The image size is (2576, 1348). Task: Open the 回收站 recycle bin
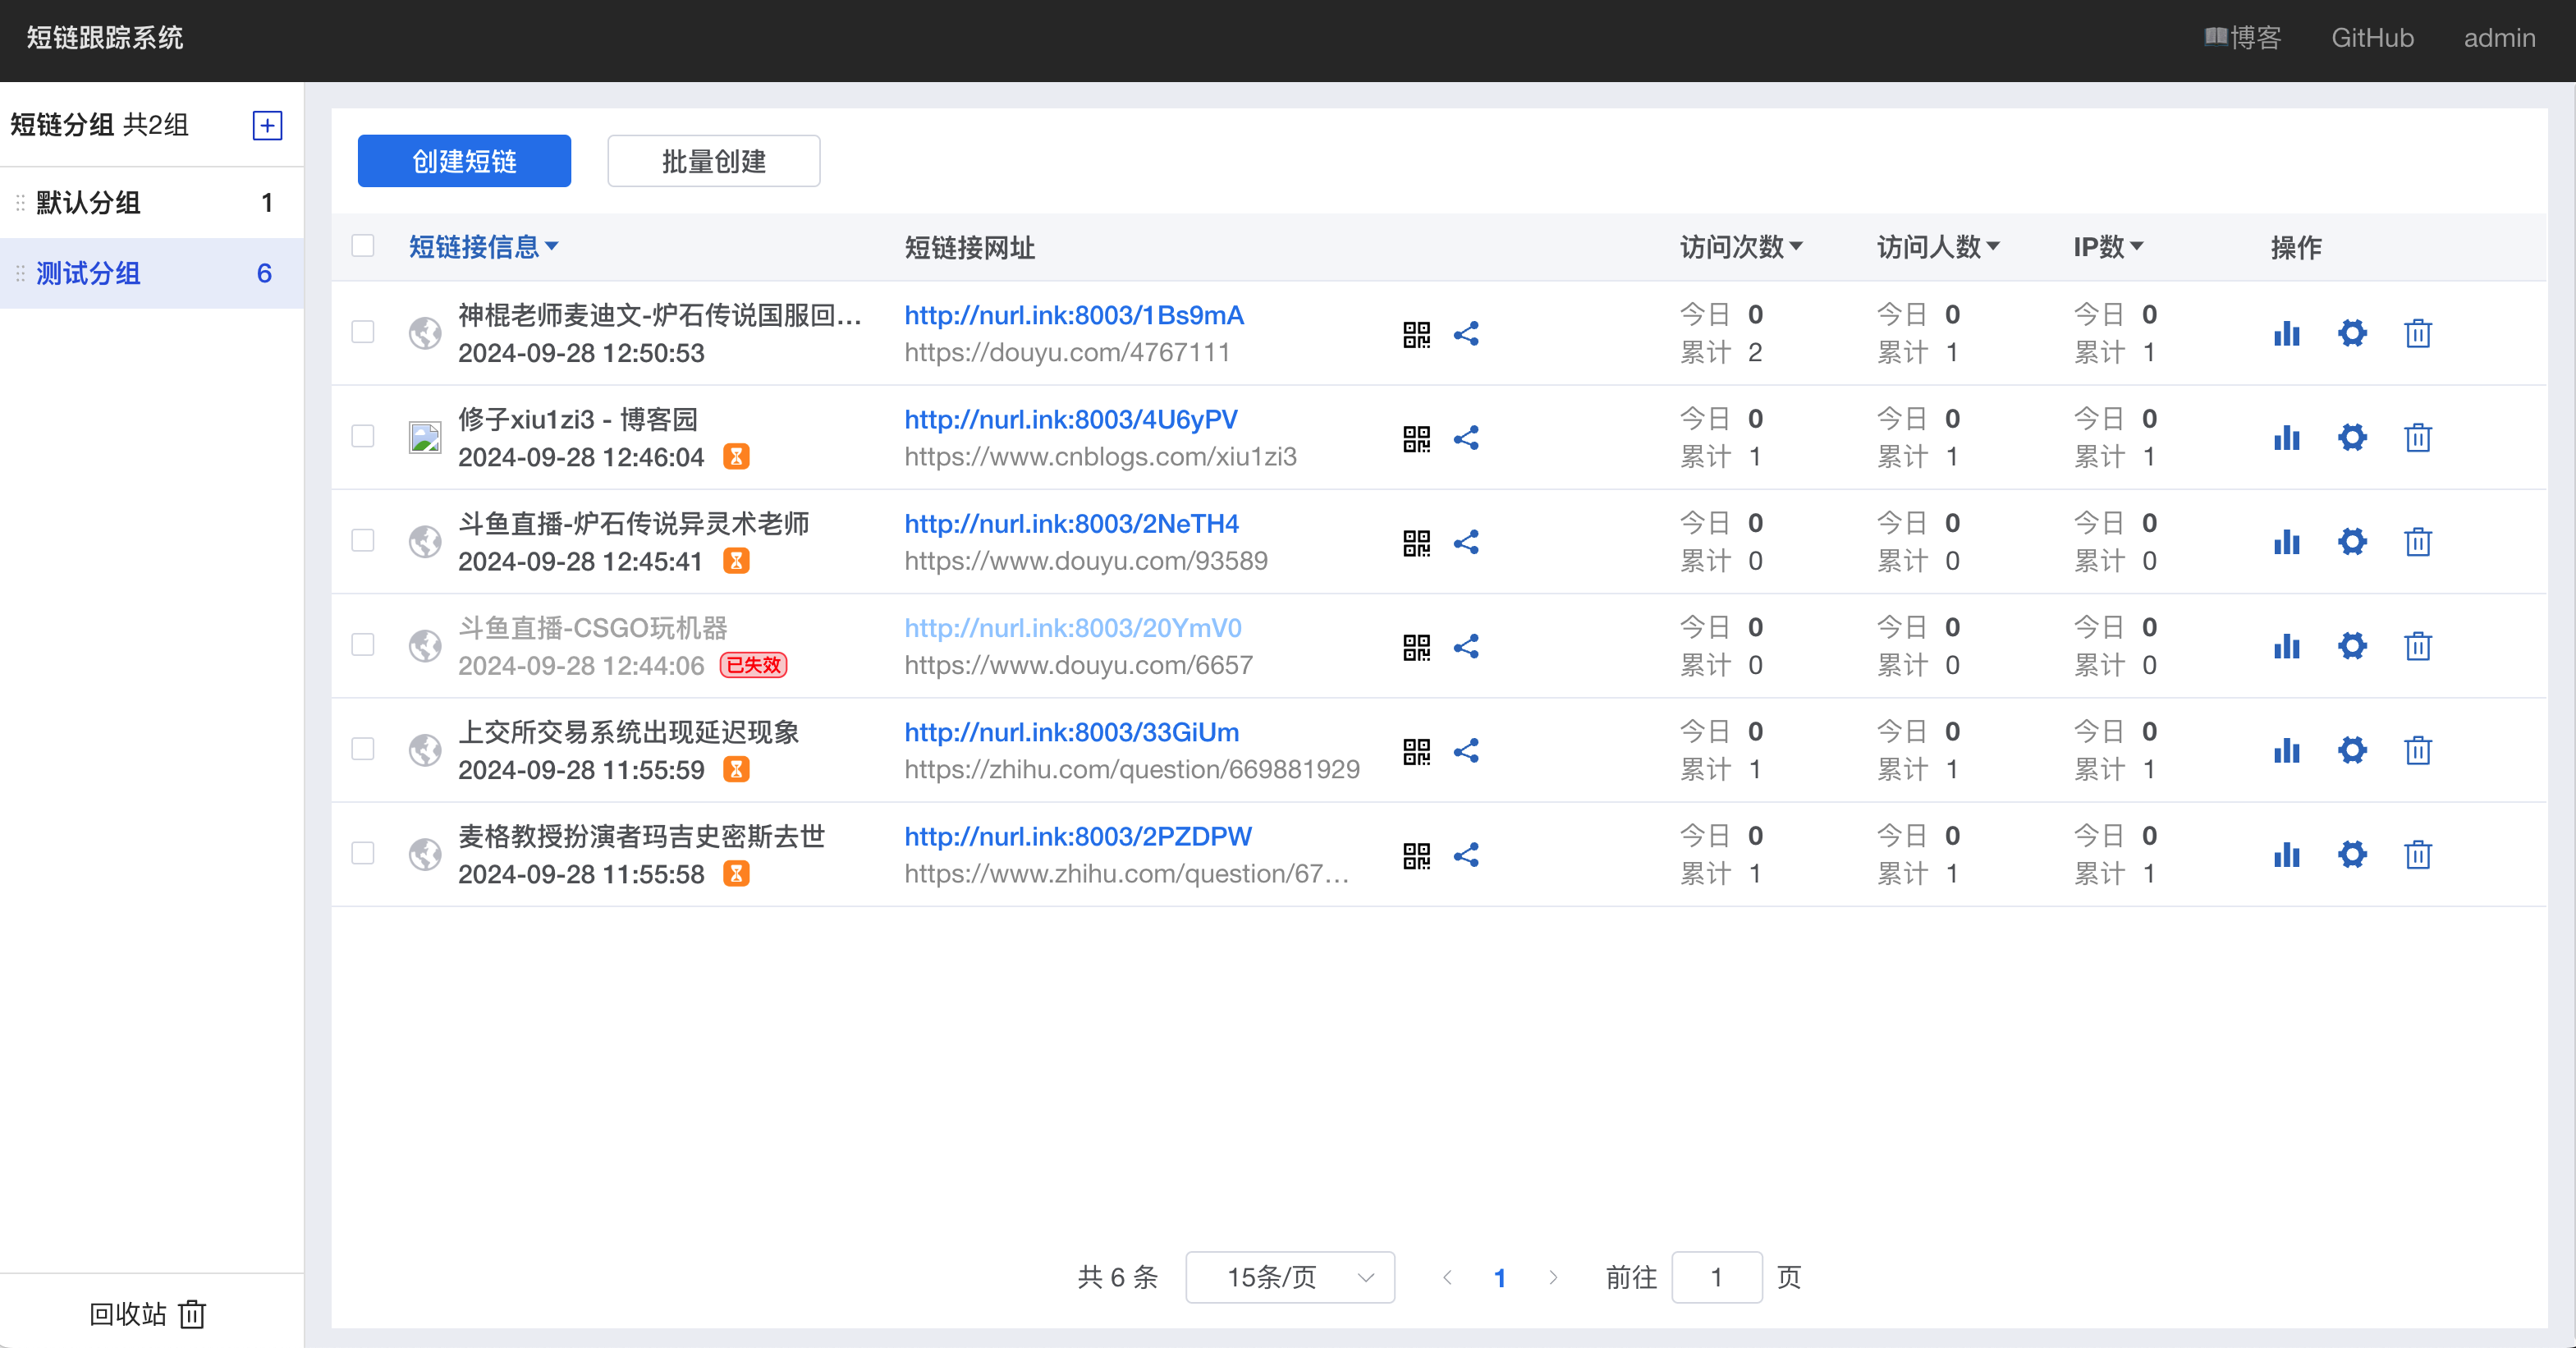click(x=148, y=1313)
